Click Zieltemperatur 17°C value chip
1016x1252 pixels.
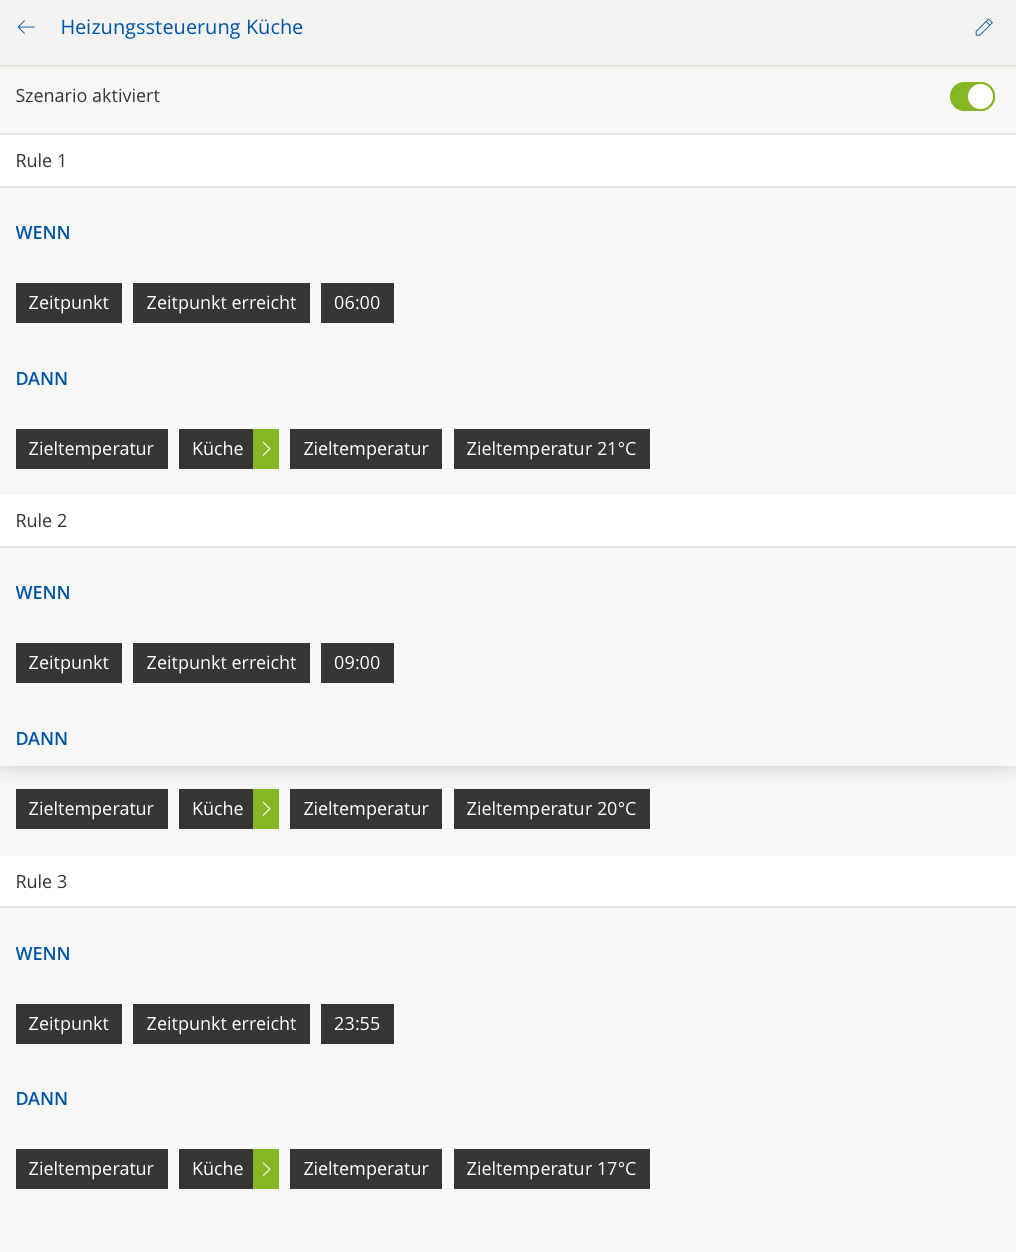[x=551, y=1169]
